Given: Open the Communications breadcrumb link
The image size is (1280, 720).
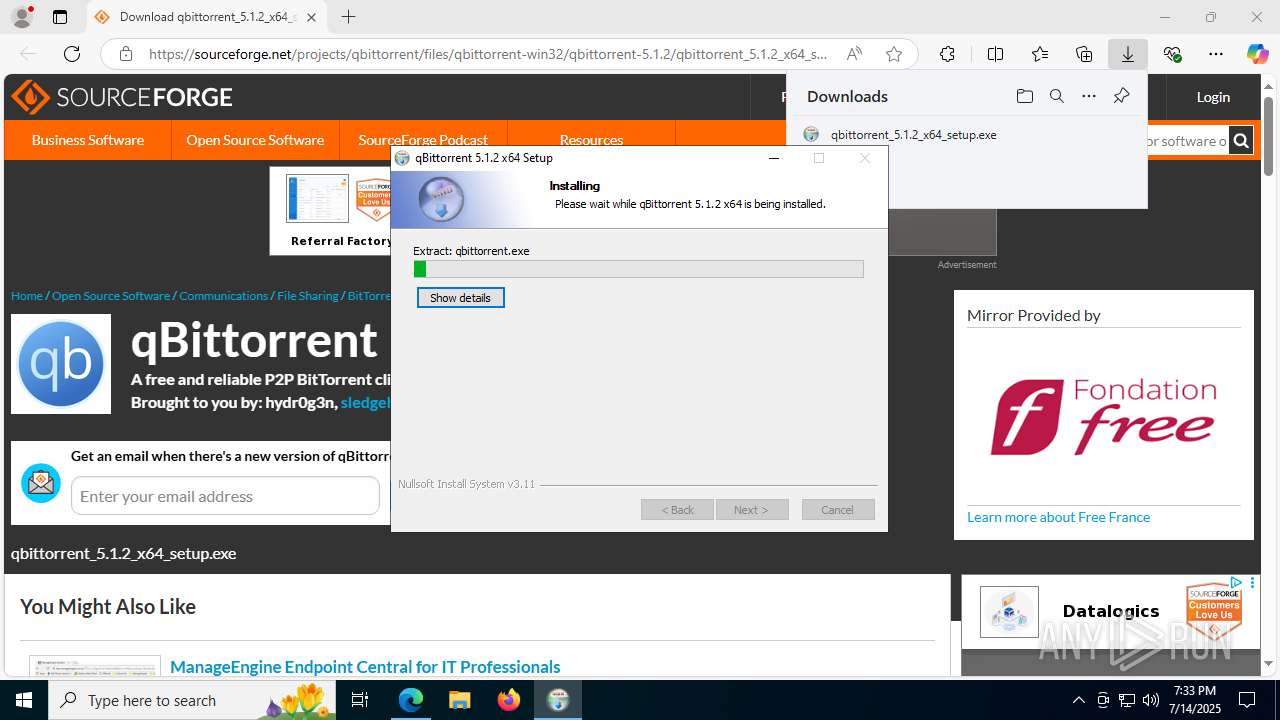Looking at the screenshot, I should [224, 296].
